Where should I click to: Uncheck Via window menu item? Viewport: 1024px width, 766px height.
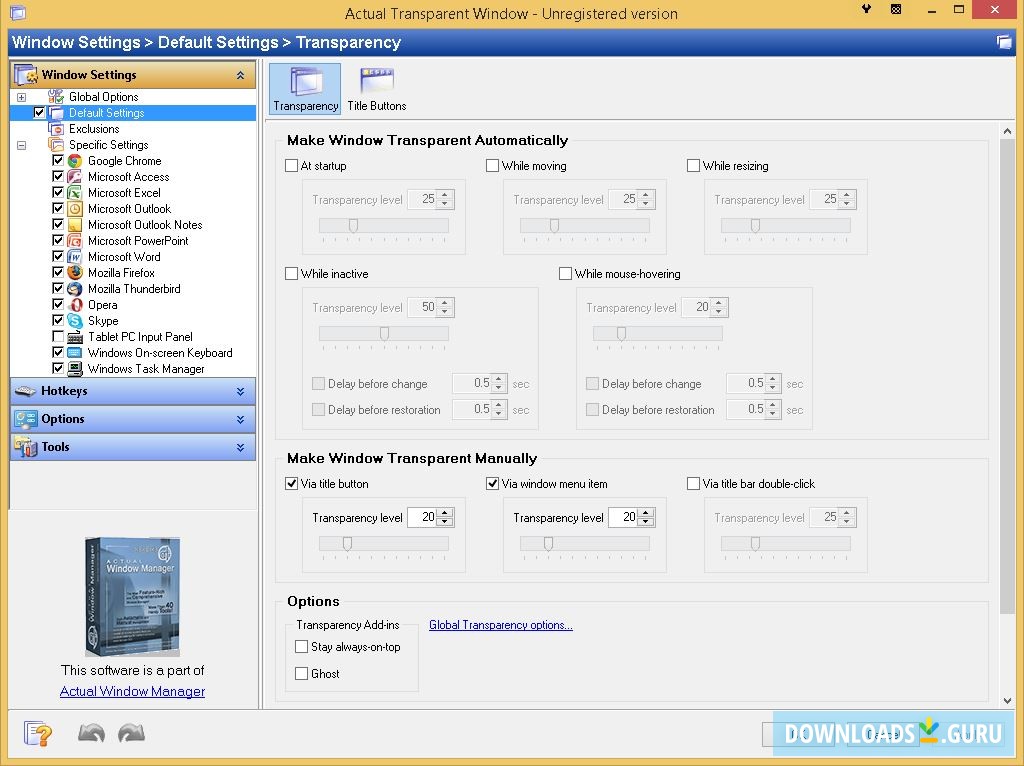tap(492, 484)
